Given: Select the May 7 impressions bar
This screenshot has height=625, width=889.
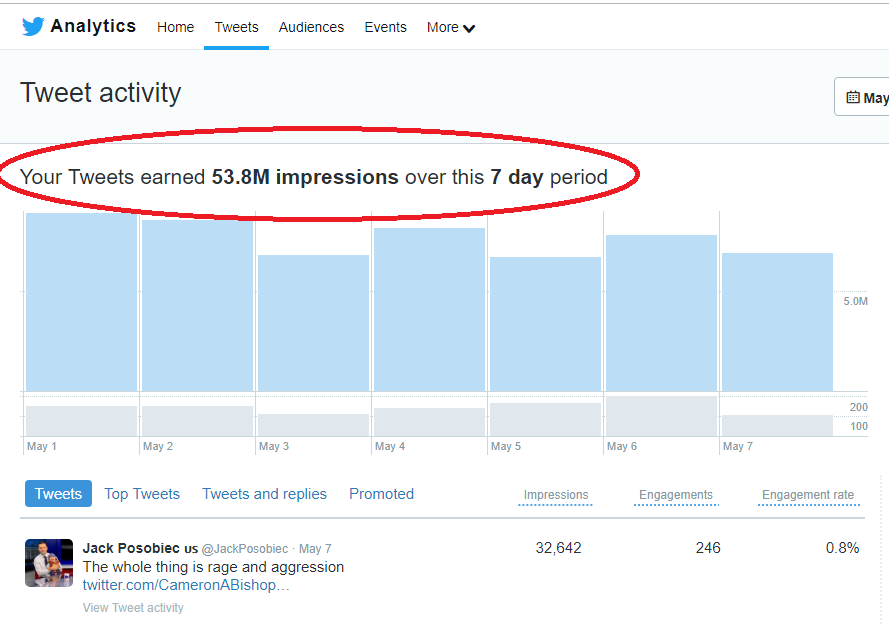Looking at the screenshot, I should [777, 322].
